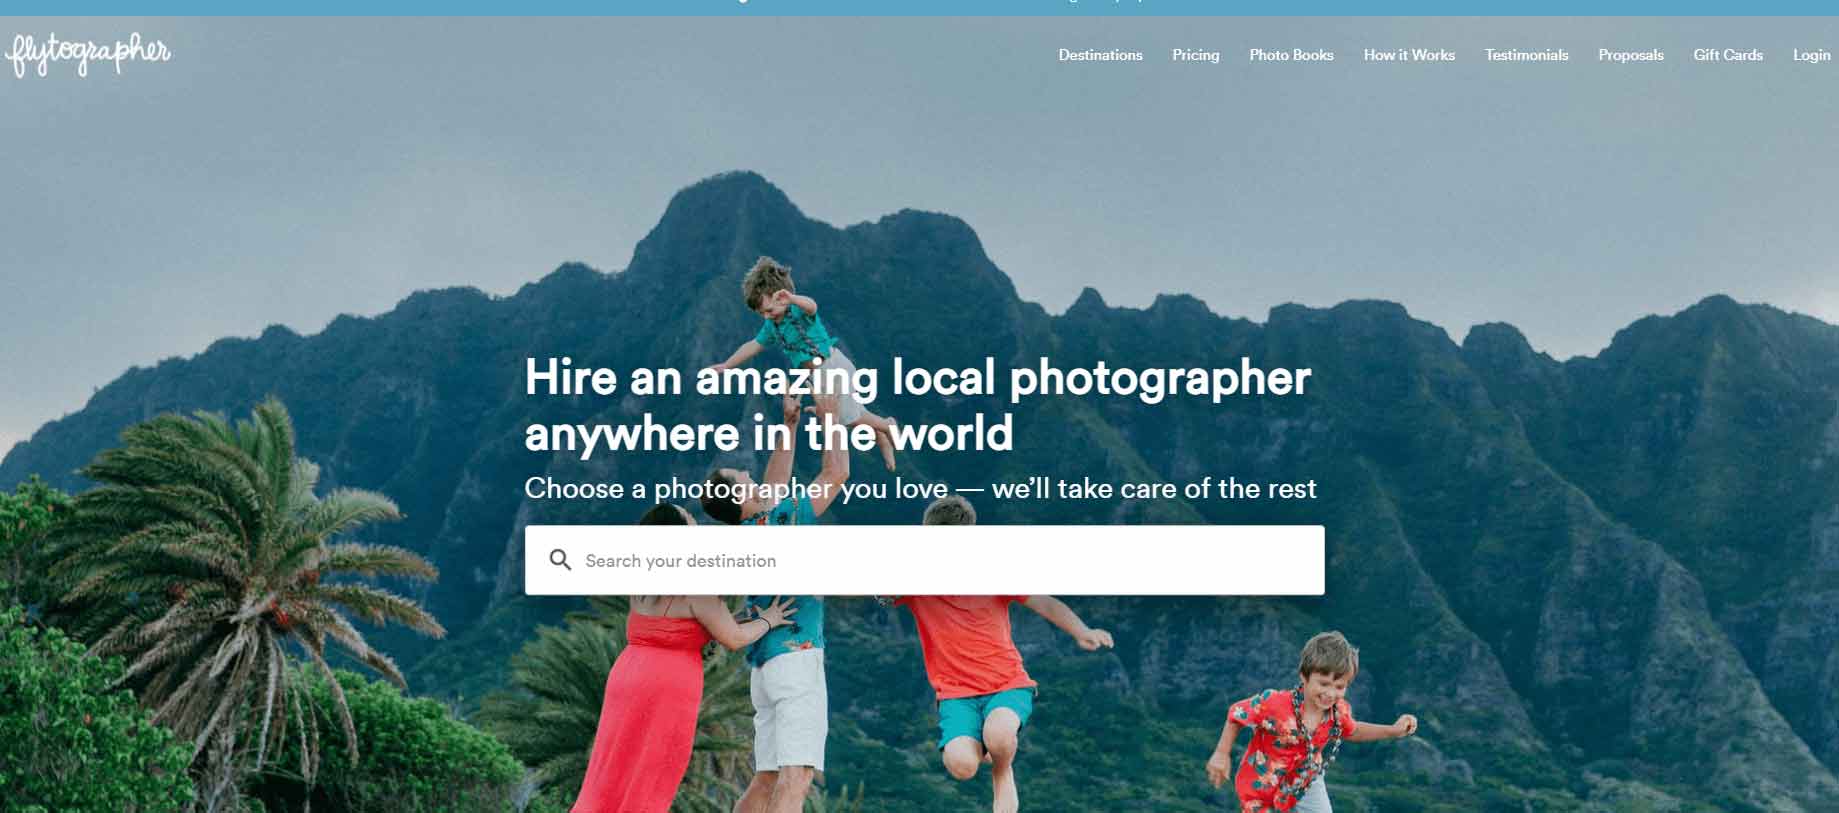Click the Flytographer logo
This screenshot has width=1839, height=813.
(x=88, y=54)
